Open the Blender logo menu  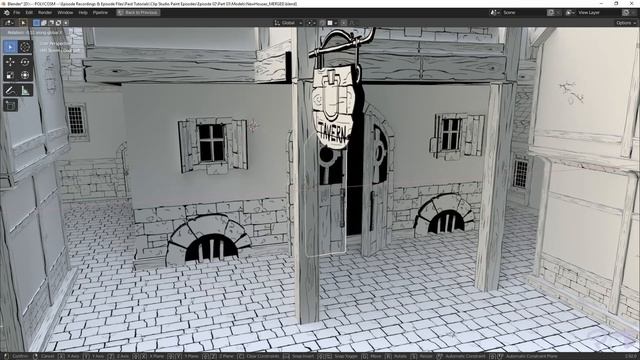[6, 13]
